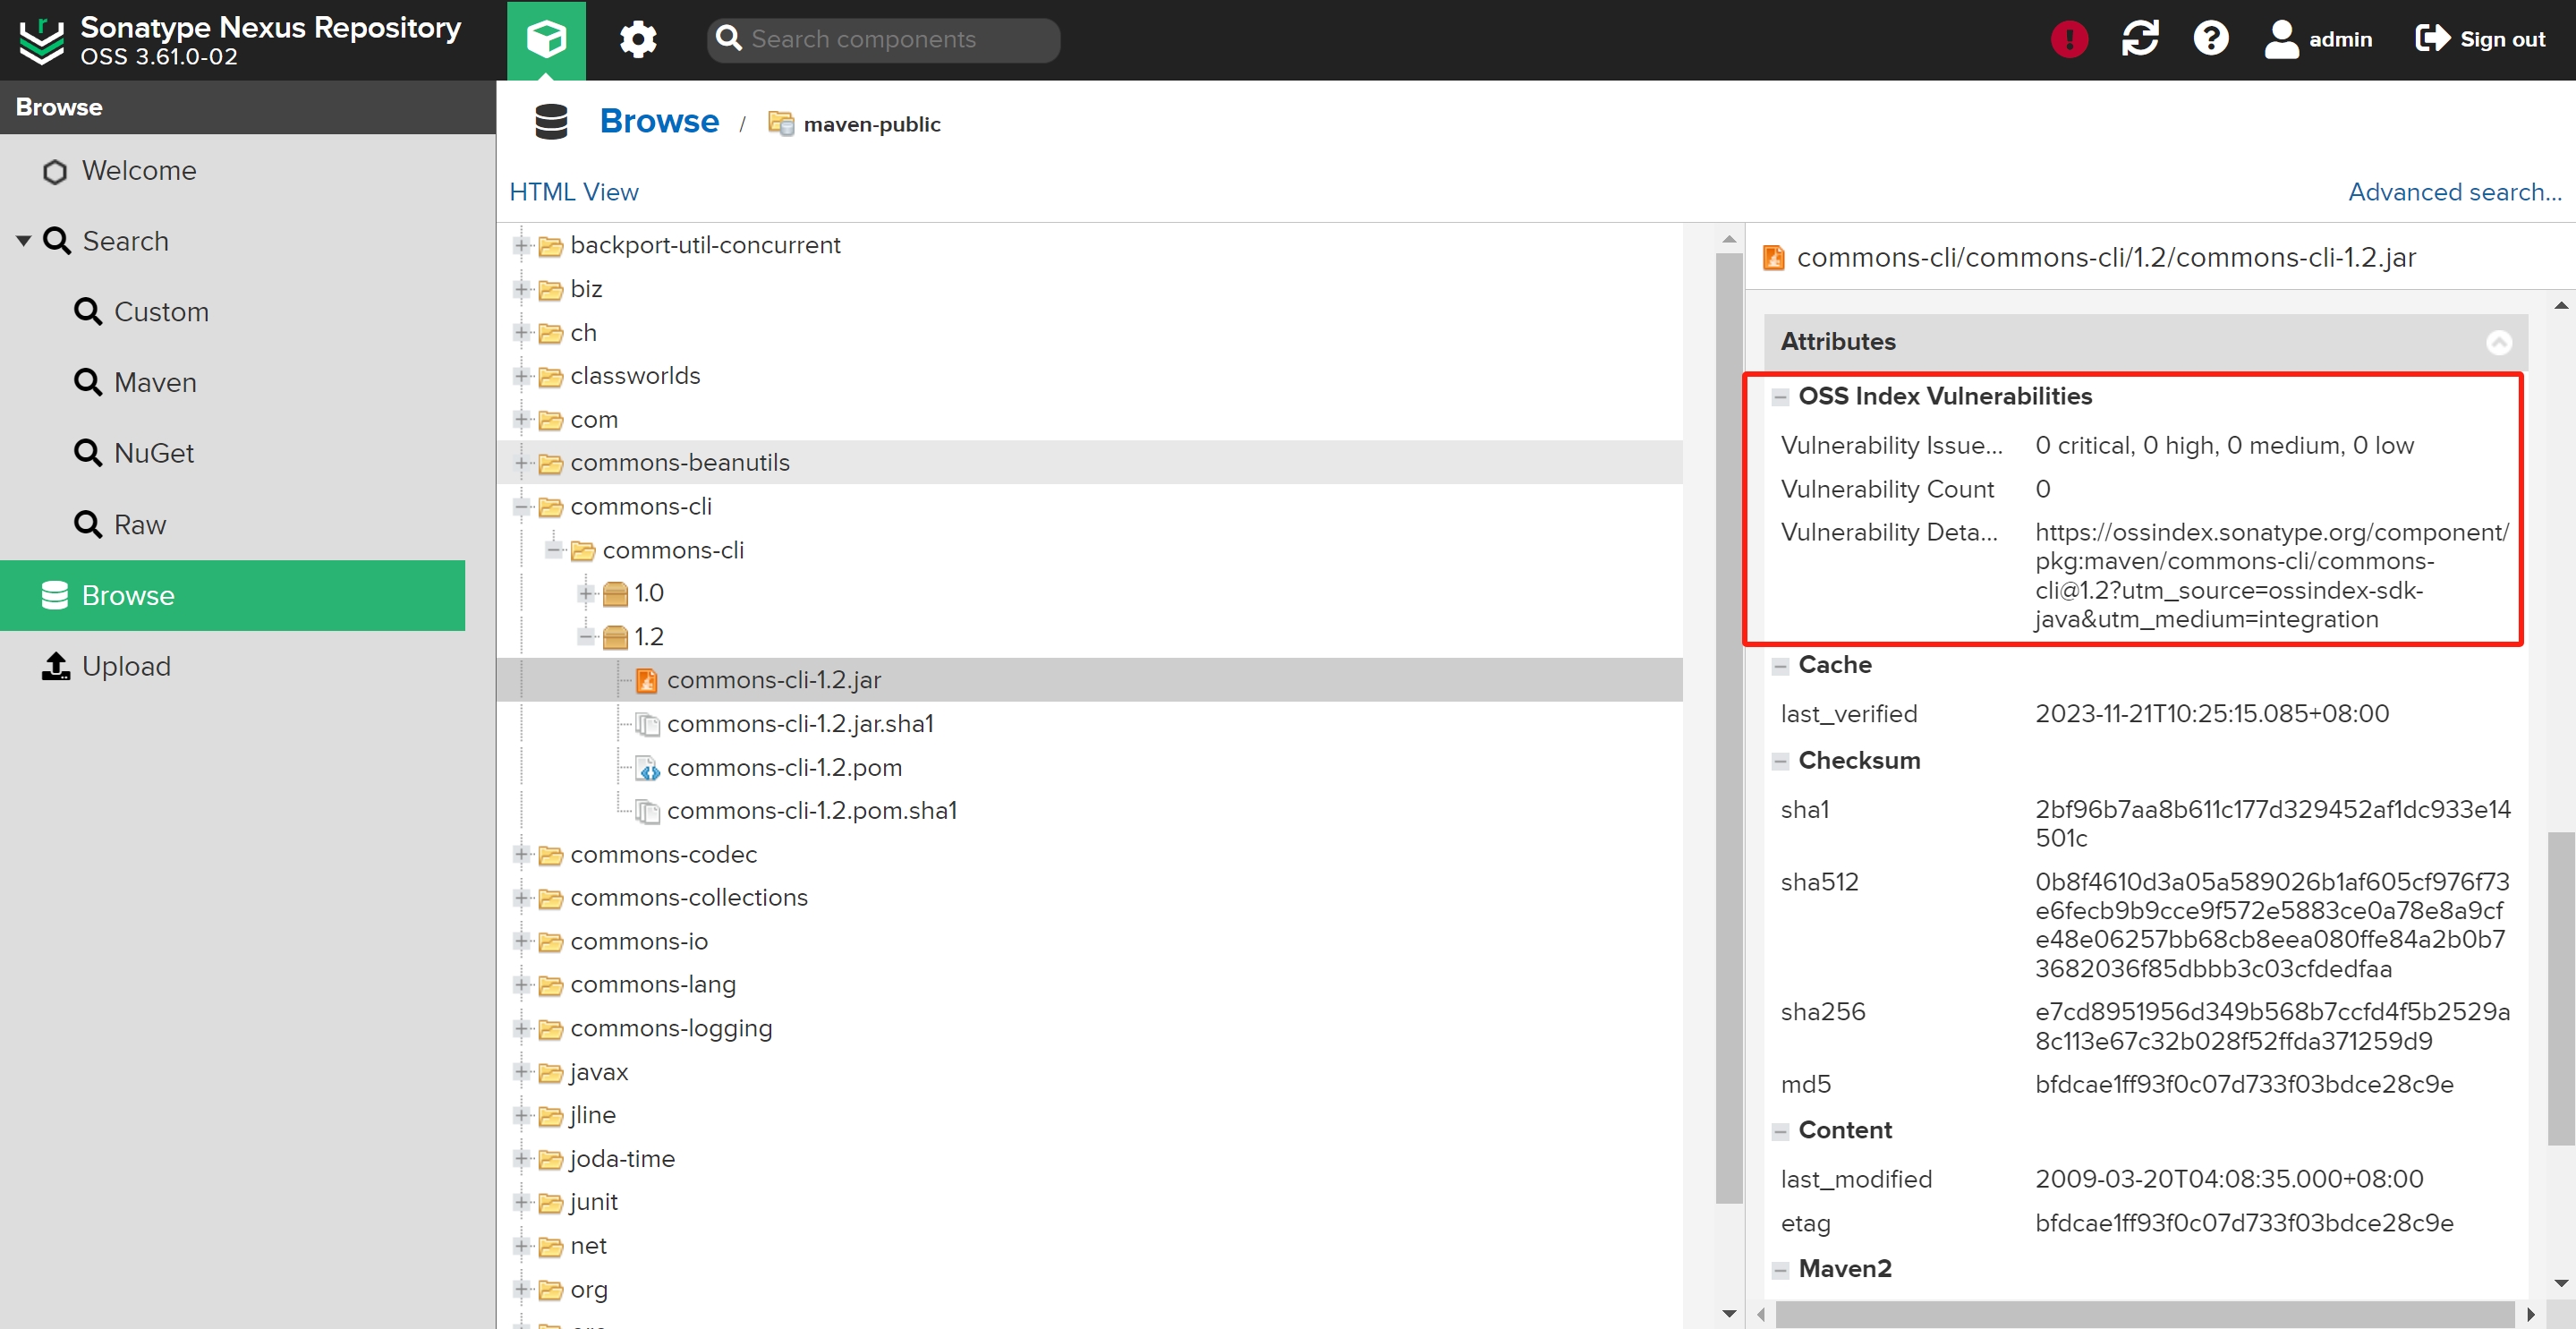
Task: Expand the commons-beanutils folder
Action: [x=521, y=463]
